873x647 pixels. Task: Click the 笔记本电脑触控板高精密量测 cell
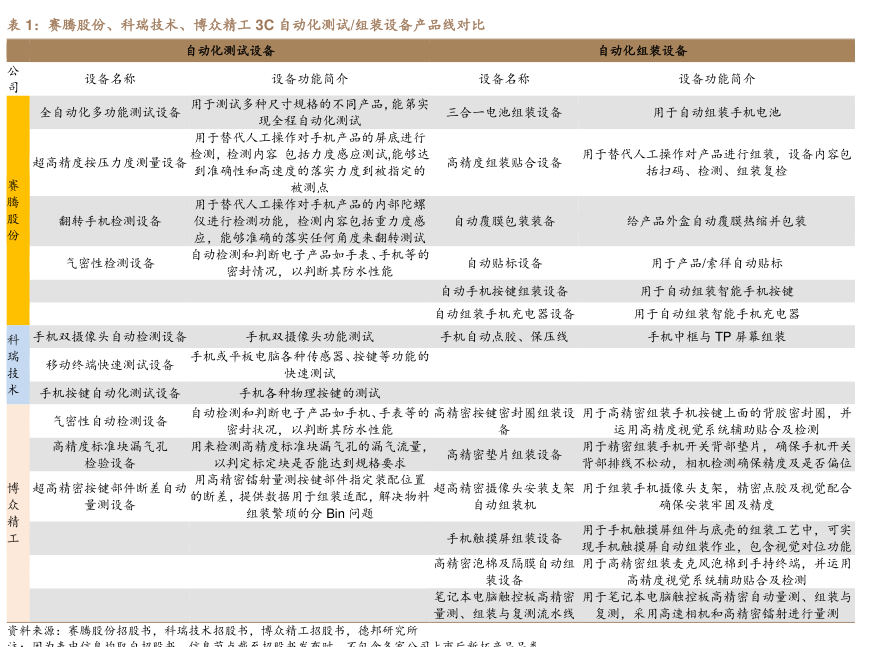tap(504, 605)
